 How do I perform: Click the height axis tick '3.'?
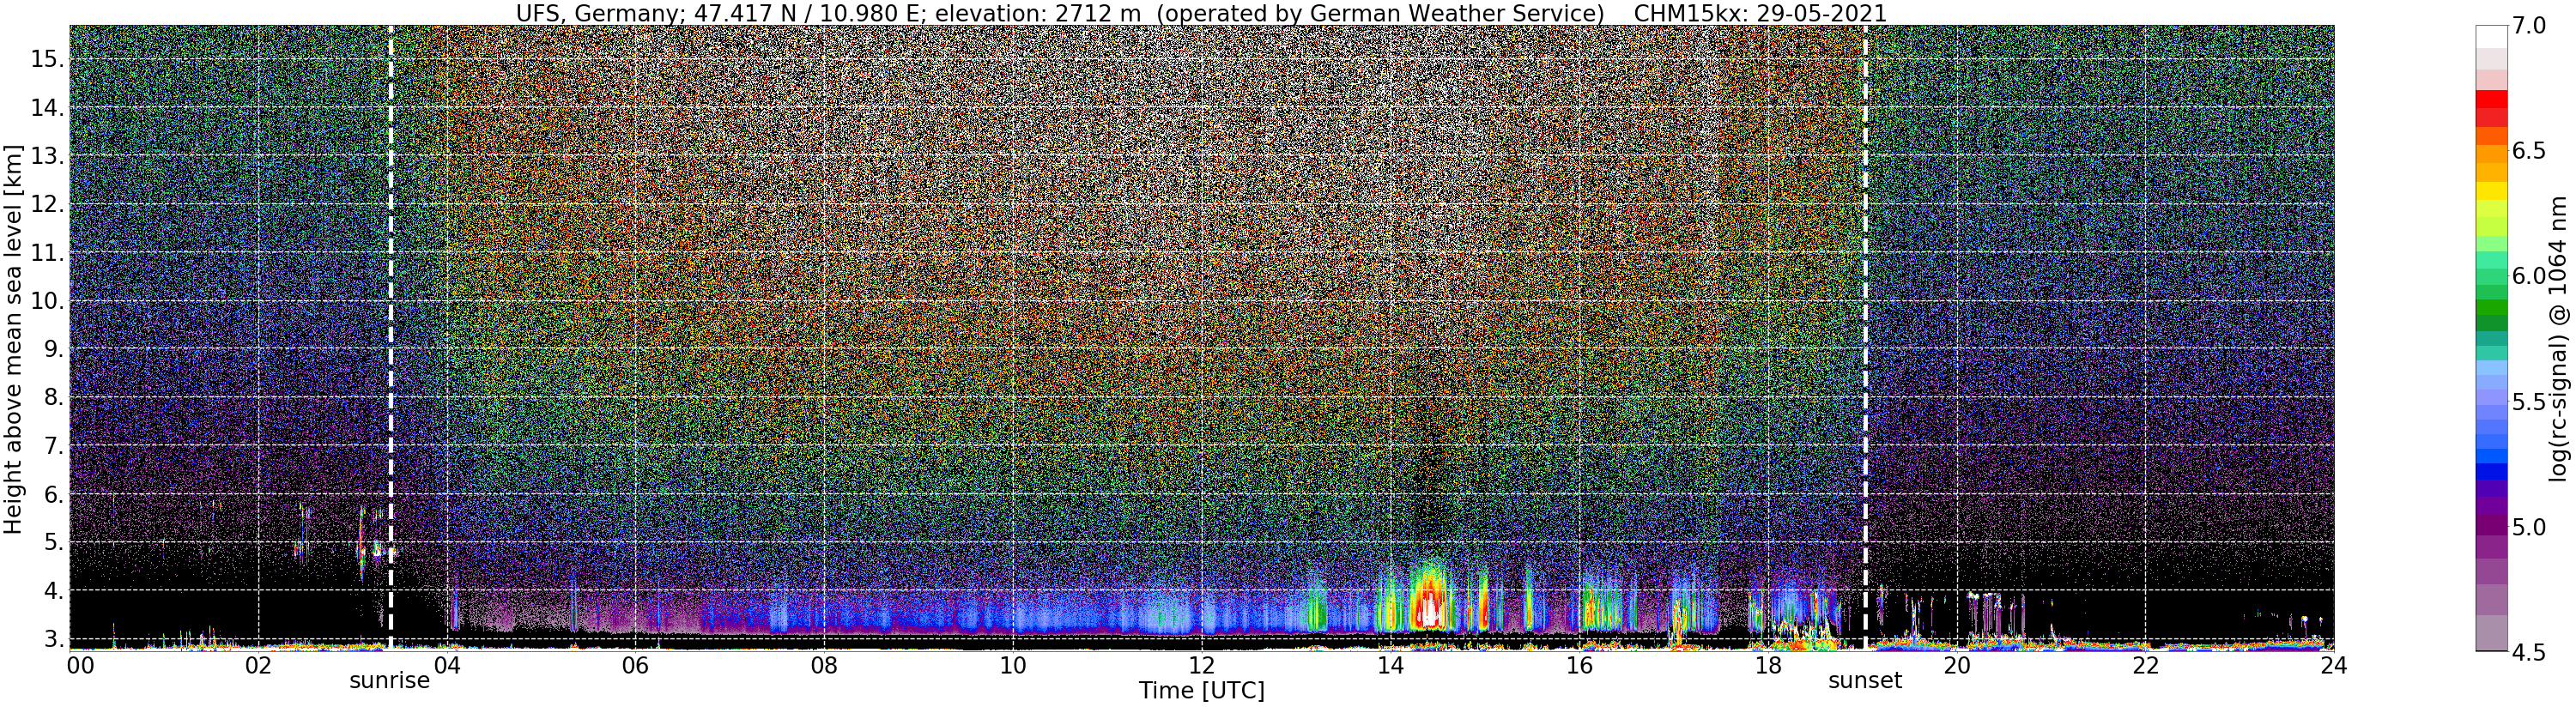coord(54,638)
